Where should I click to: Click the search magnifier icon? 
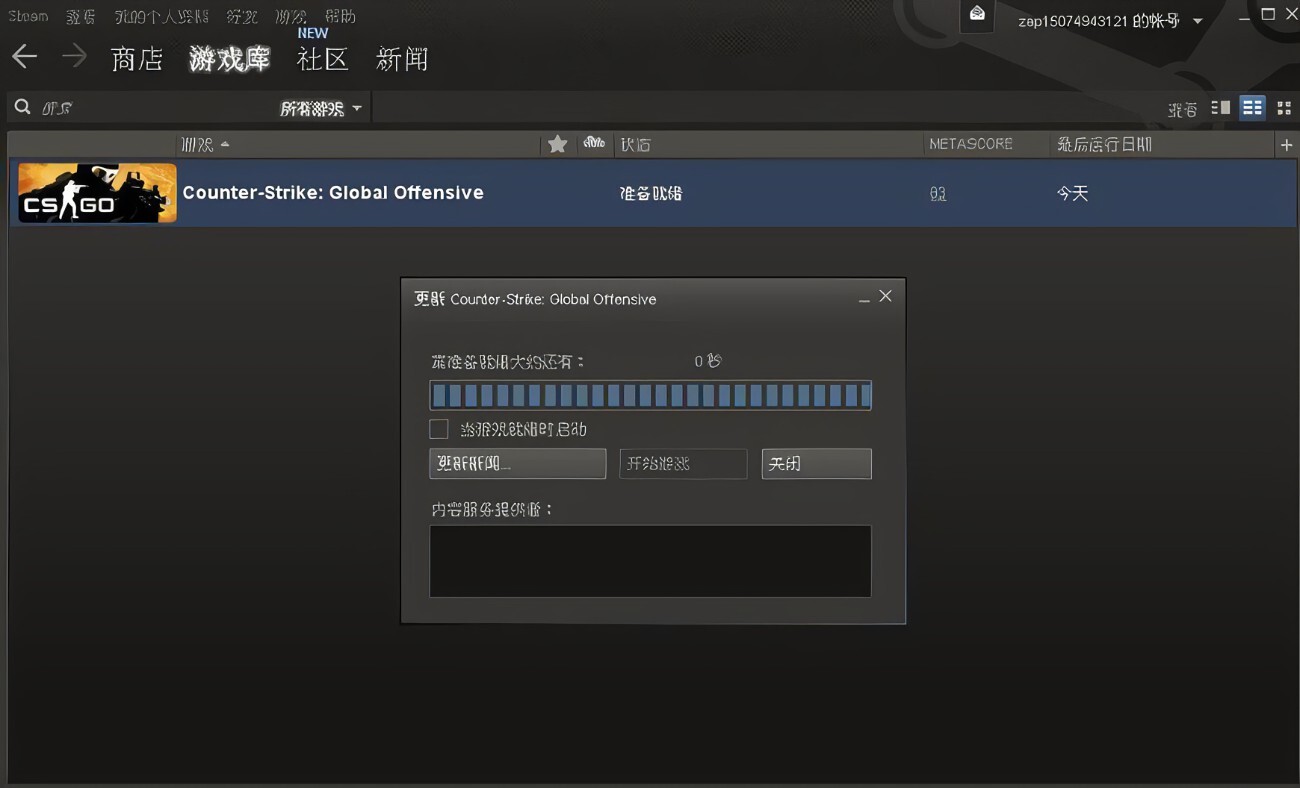click(x=23, y=107)
